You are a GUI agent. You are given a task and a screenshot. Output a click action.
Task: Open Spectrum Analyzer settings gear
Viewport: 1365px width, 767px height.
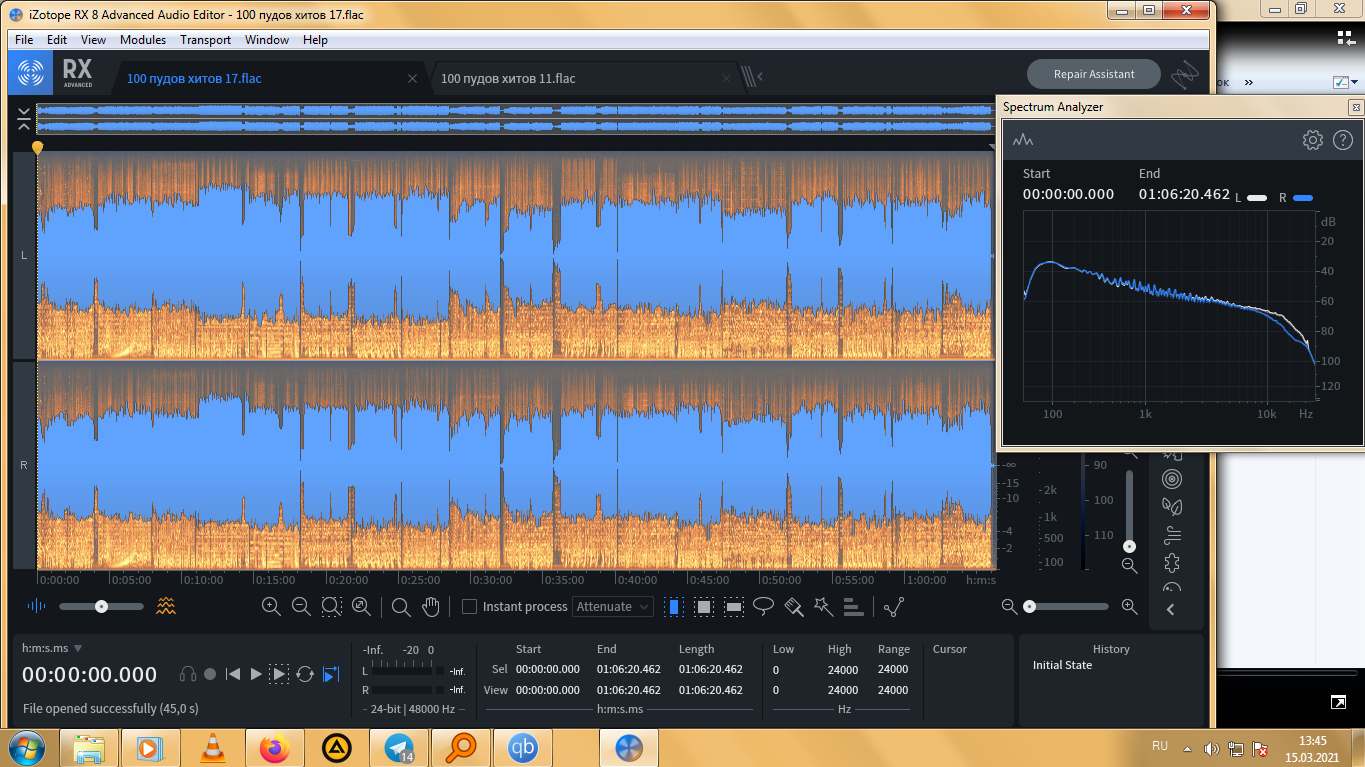[1312, 140]
